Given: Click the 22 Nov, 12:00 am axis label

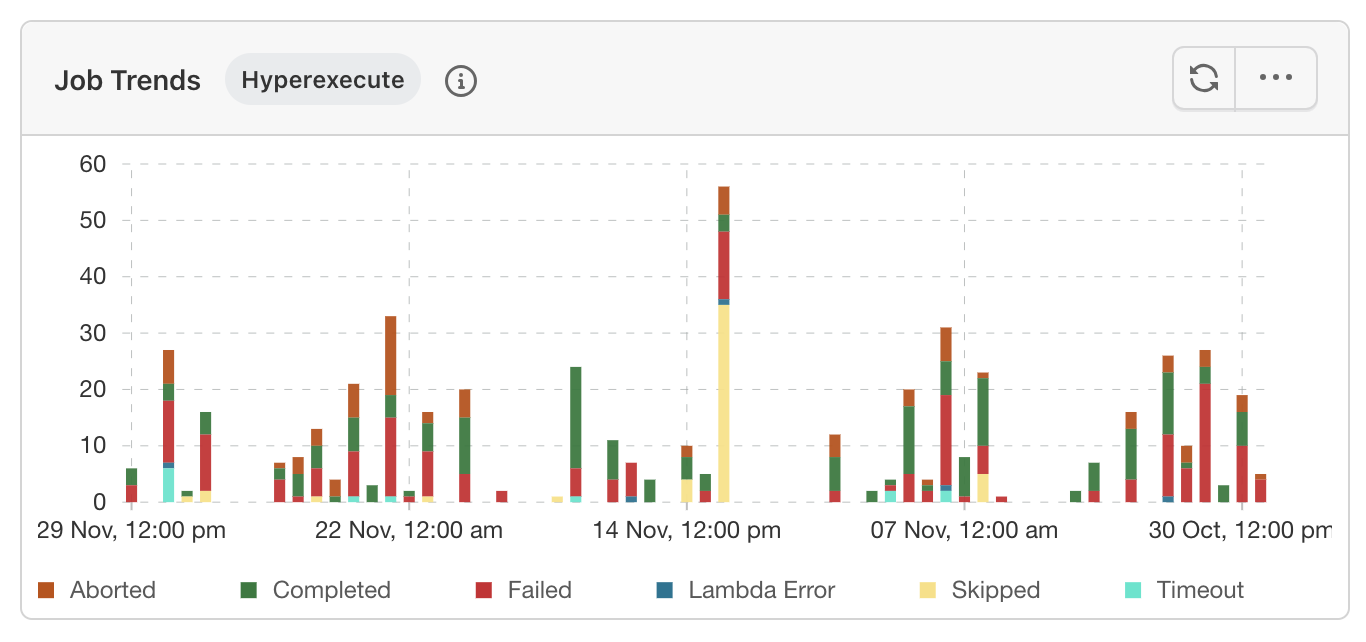Looking at the screenshot, I should coord(408,531).
